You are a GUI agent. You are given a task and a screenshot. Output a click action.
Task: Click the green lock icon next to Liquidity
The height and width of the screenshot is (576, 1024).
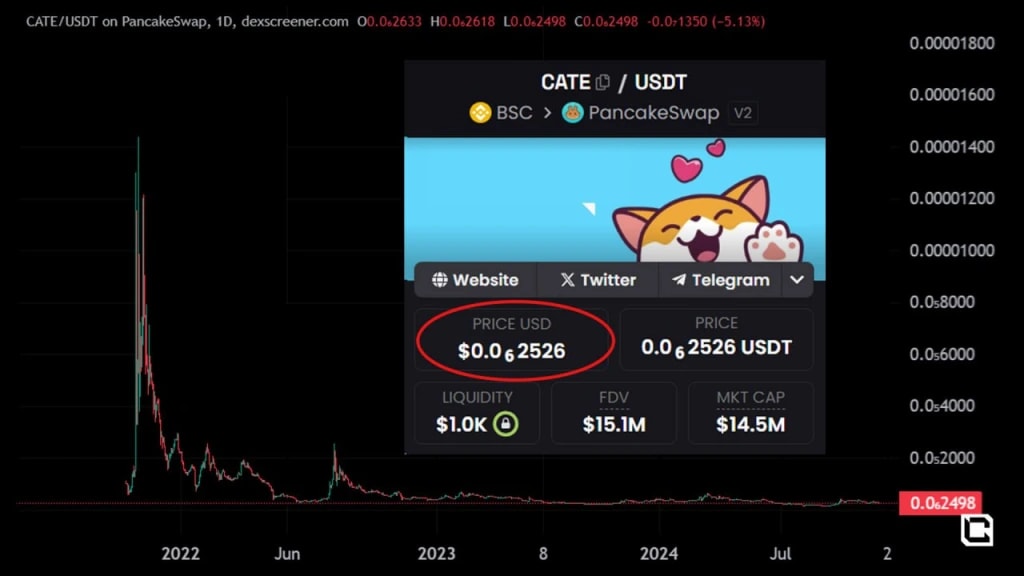click(x=505, y=425)
